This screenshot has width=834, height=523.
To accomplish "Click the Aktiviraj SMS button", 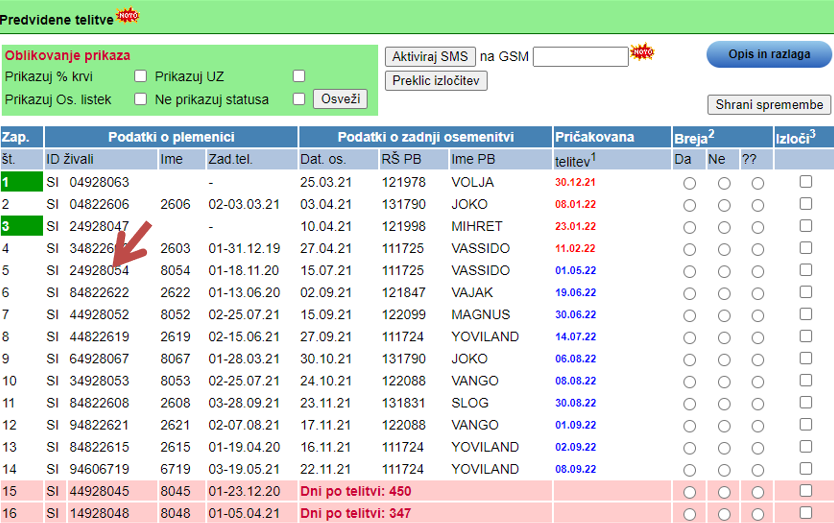I will [429, 57].
